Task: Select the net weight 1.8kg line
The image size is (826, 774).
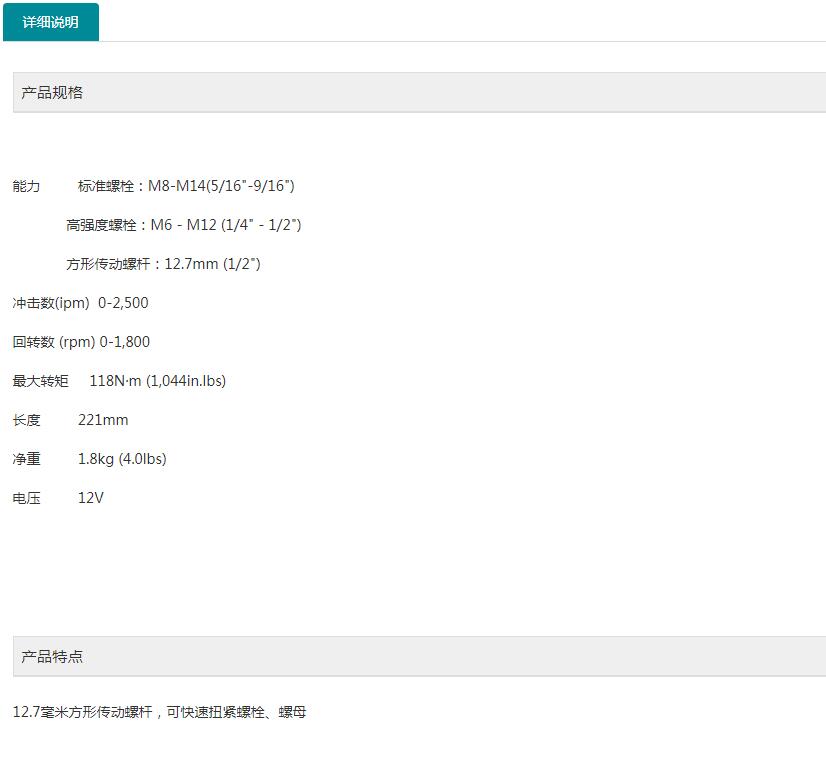Action: (90, 458)
